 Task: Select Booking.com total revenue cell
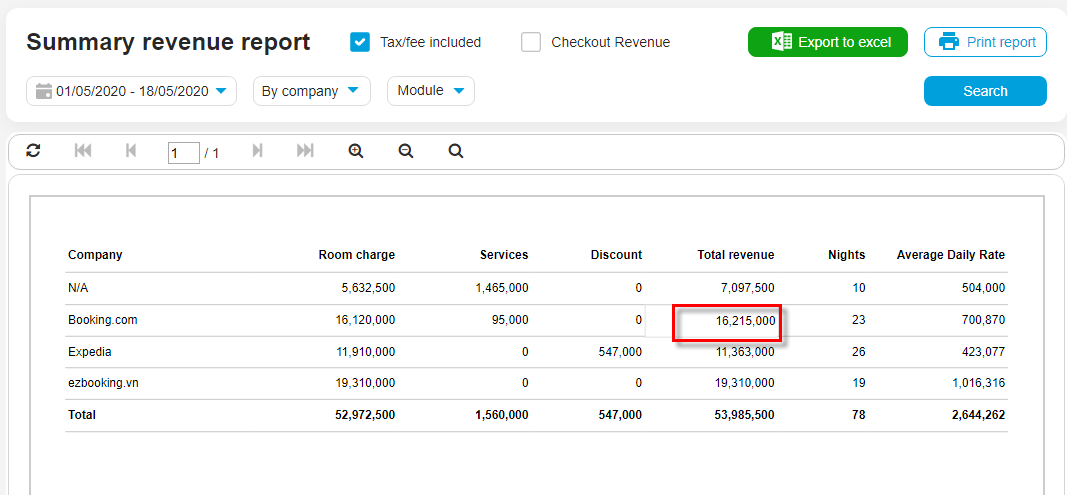click(727, 321)
